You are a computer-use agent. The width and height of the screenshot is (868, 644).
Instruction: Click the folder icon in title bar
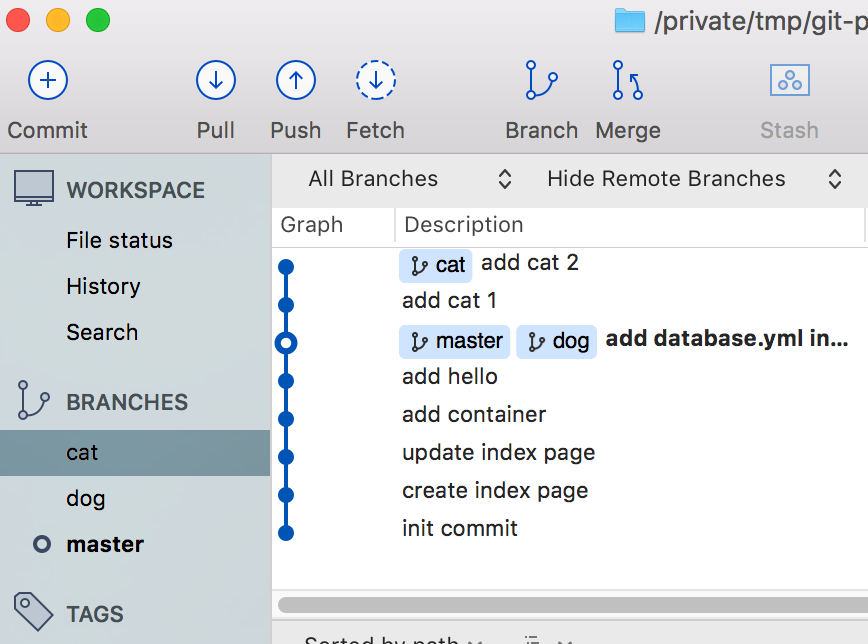pos(629,20)
